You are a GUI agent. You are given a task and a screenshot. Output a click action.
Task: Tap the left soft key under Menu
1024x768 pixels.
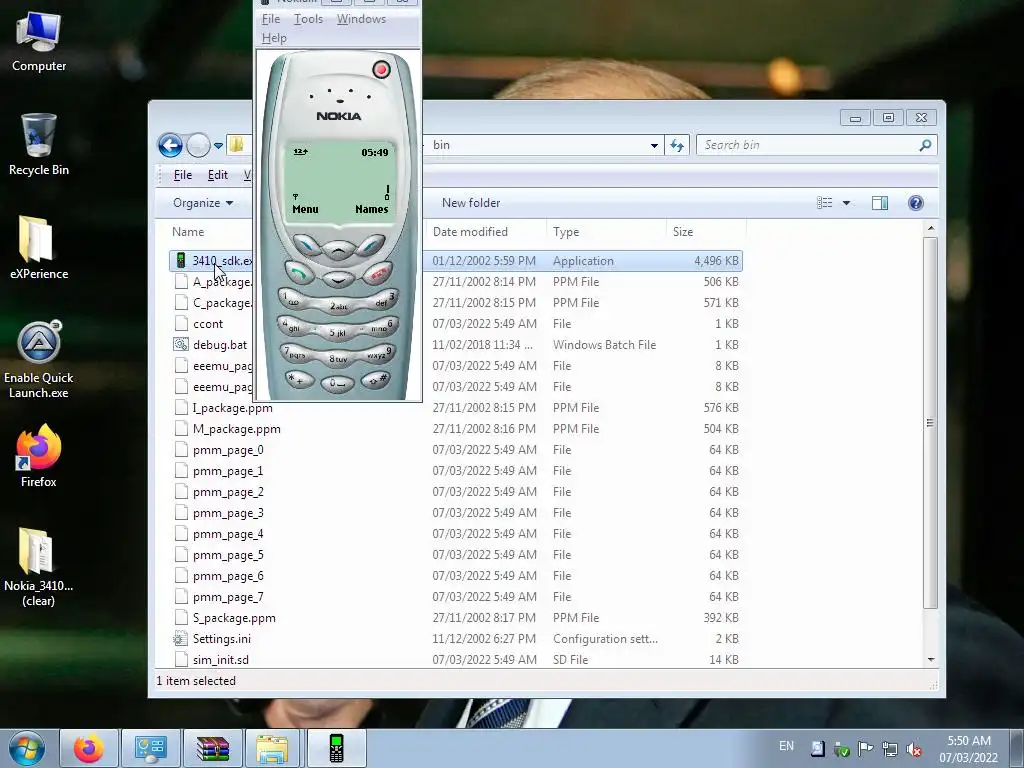click(306, 244)
